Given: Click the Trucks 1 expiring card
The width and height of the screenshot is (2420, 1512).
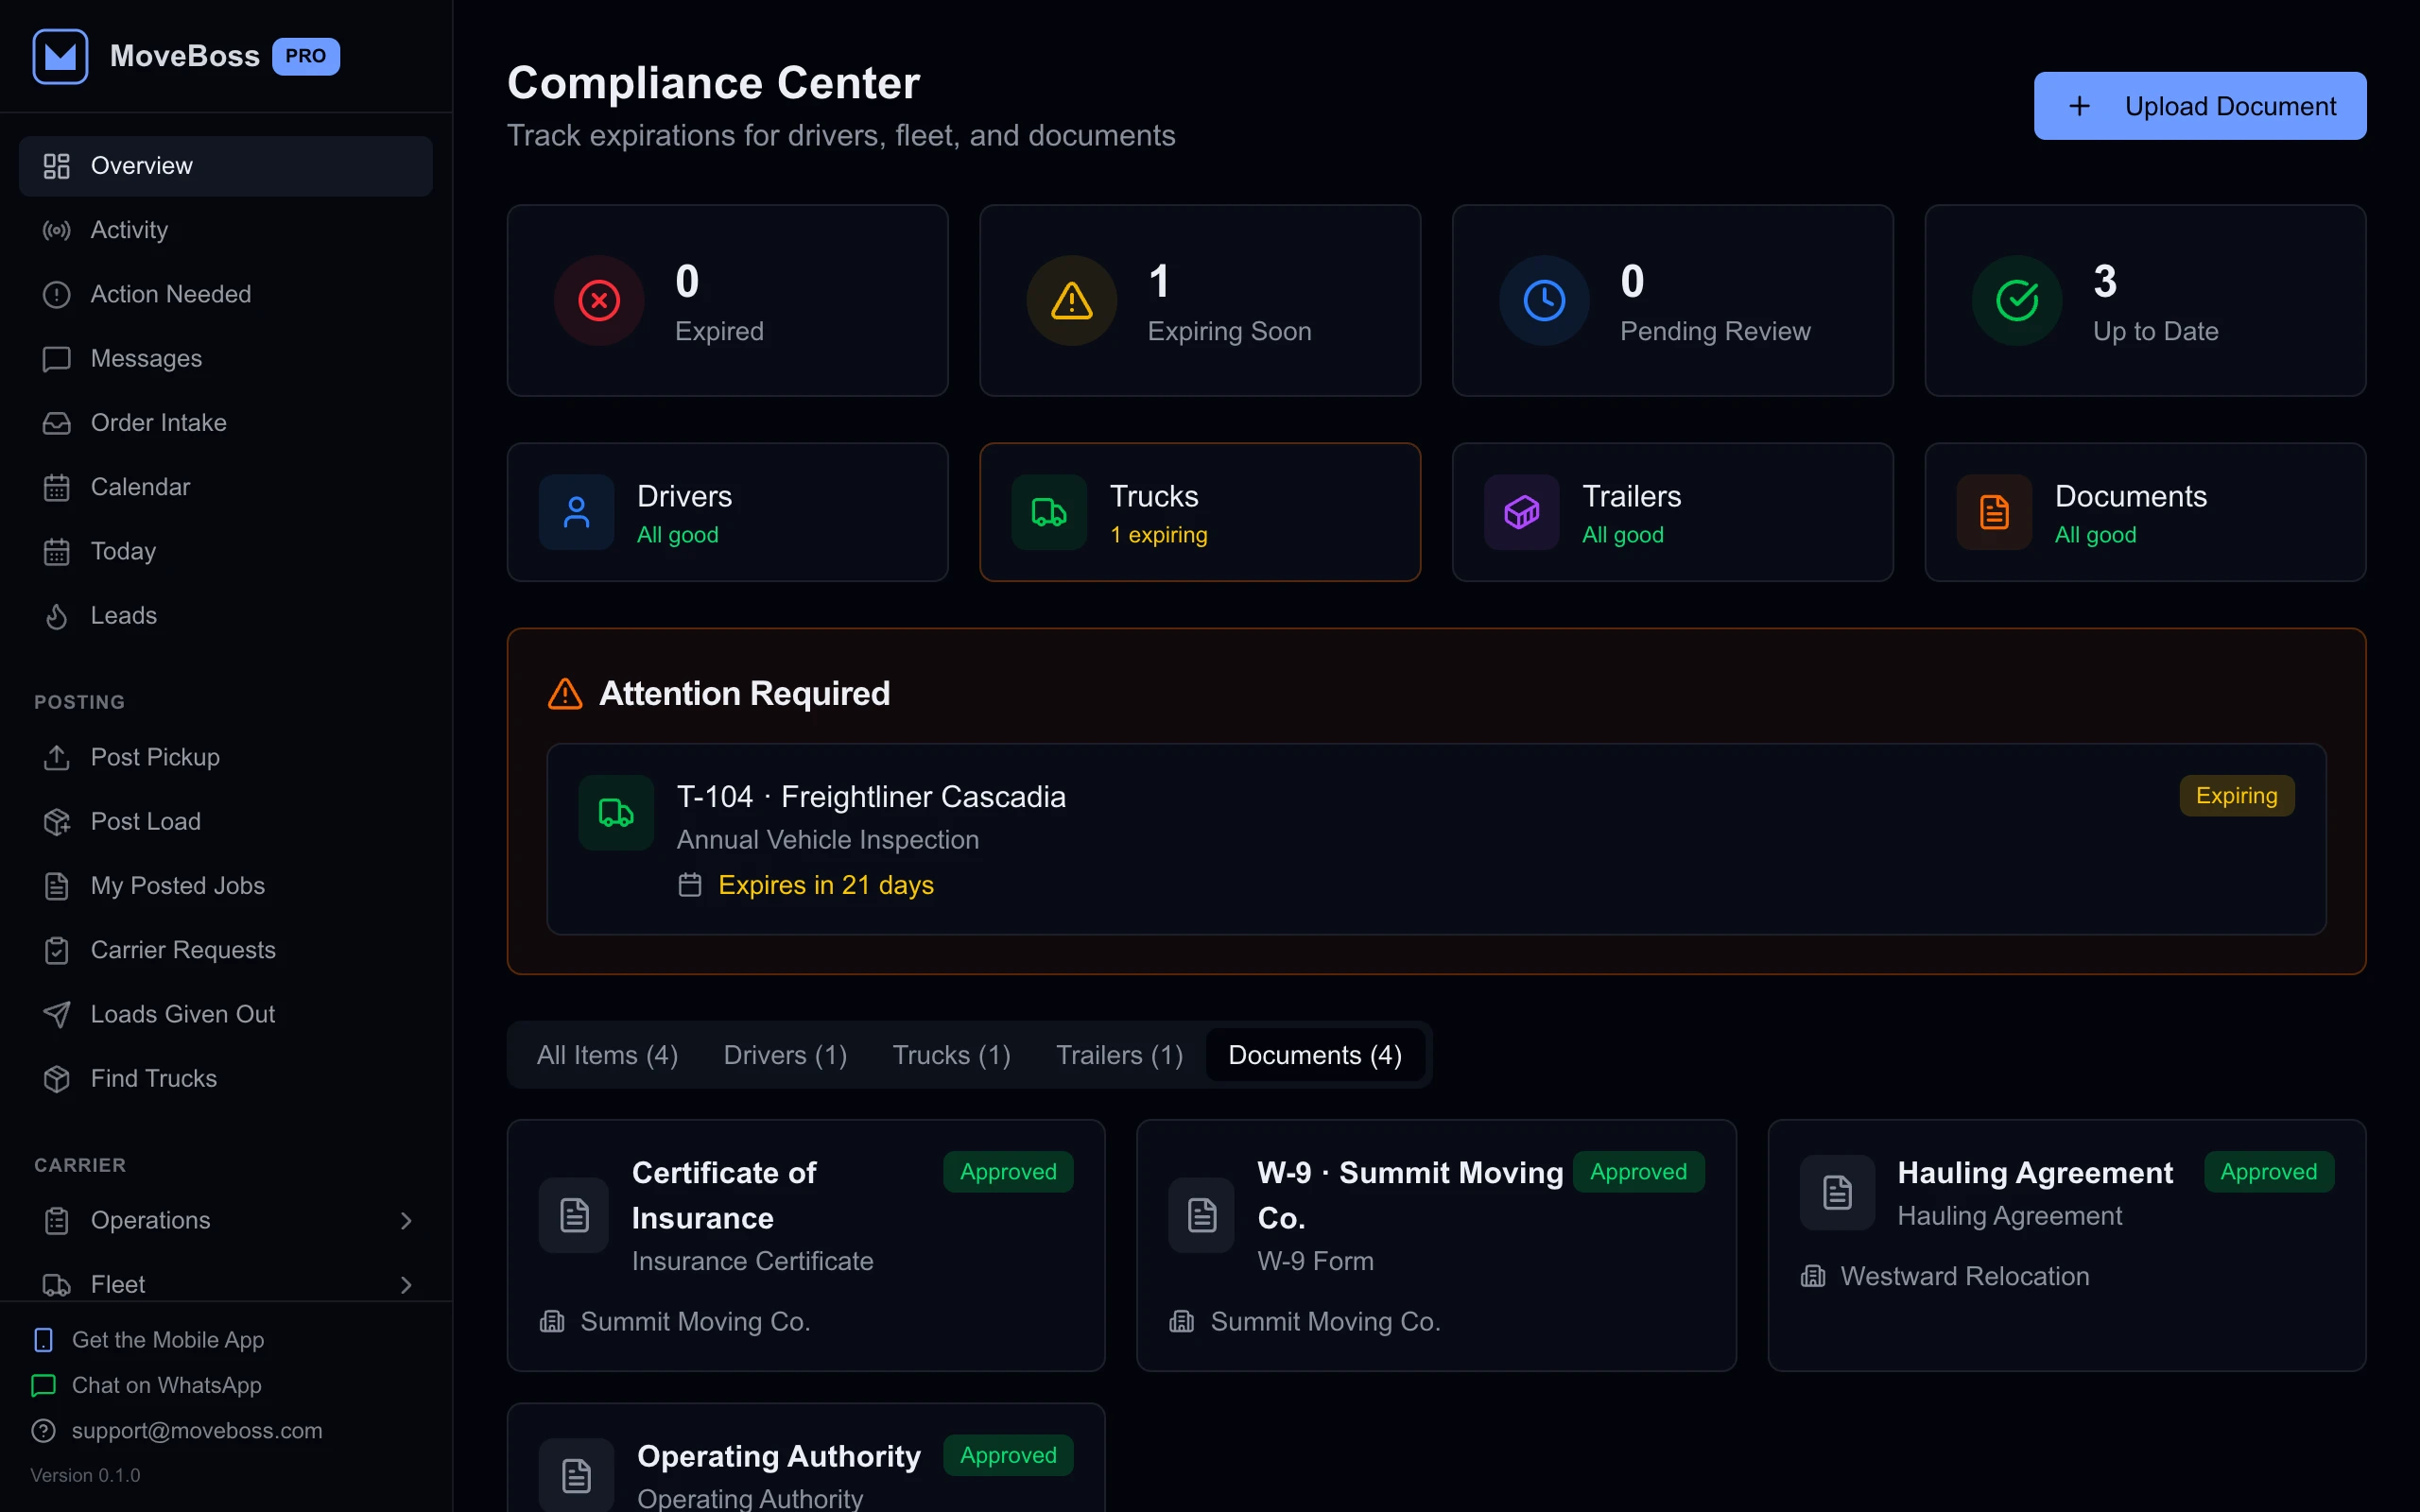Looking at the screenshot, I should 1200,512.
